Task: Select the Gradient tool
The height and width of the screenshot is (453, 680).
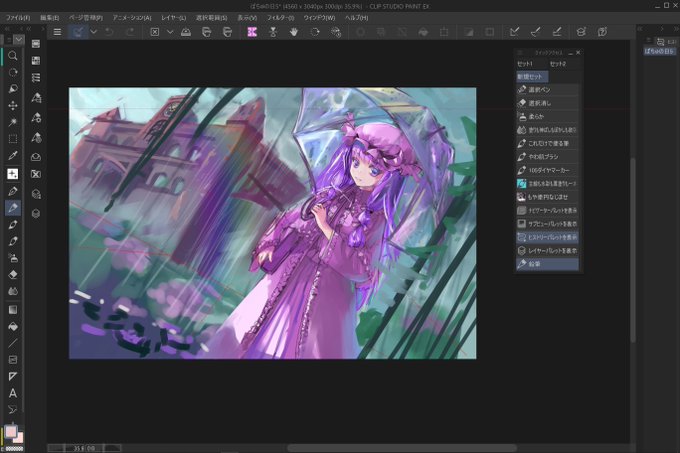Action: pyautogui.click(x=13, y=310)
